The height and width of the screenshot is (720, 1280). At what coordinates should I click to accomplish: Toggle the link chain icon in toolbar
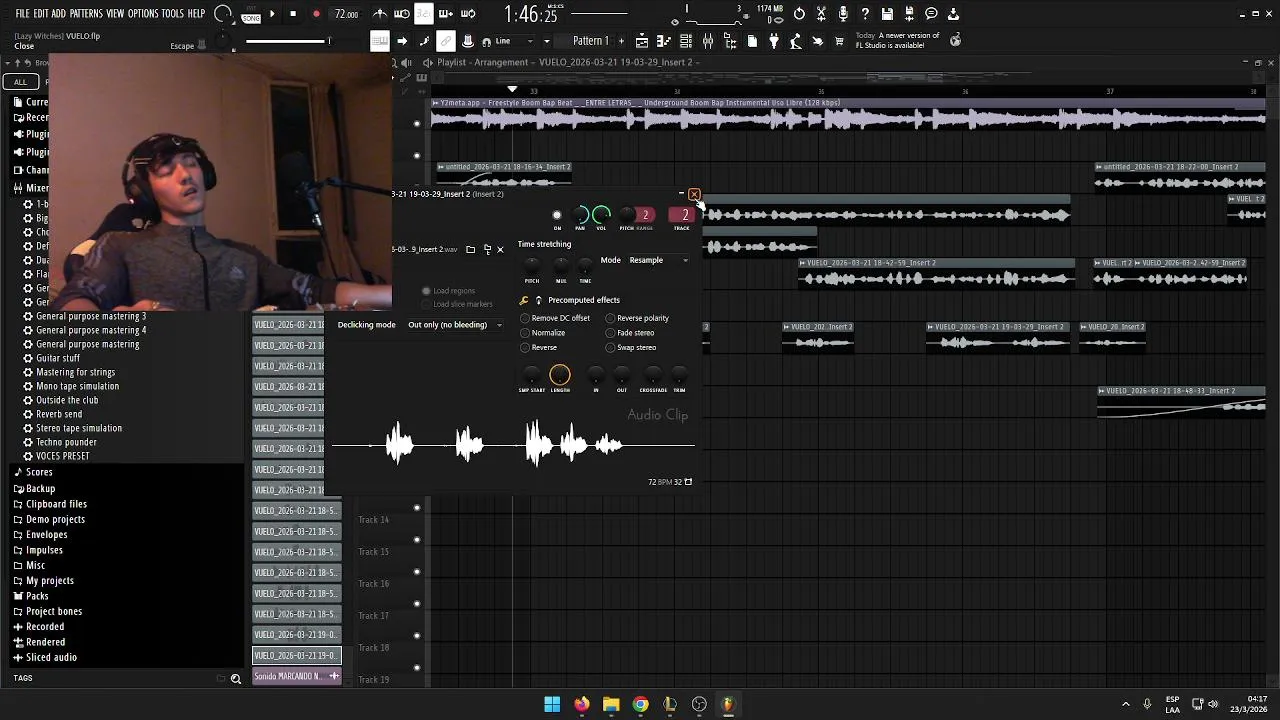click(x=446, y=41)
